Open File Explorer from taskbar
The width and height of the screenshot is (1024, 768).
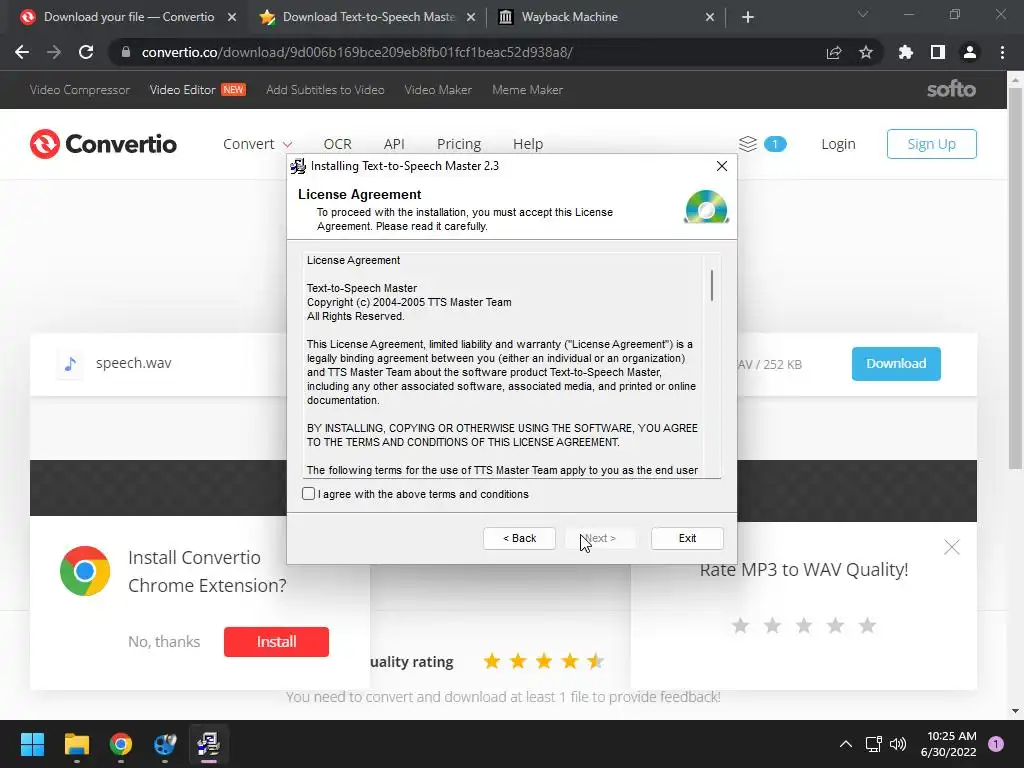tap(76, 744)
